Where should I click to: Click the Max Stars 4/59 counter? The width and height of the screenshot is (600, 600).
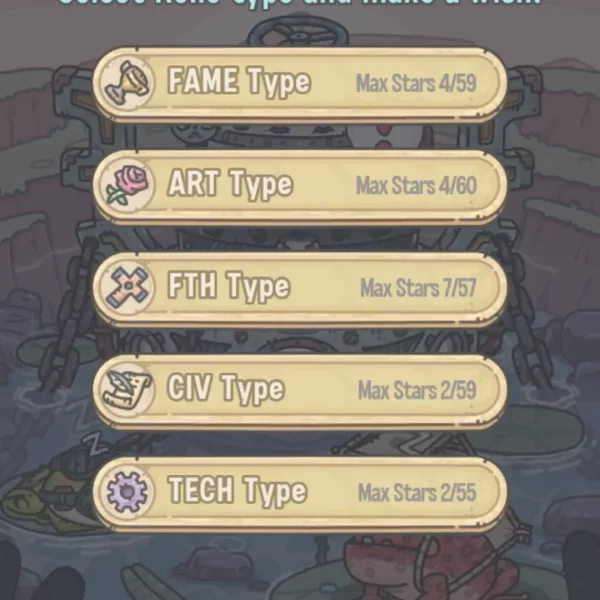[416, 83]
